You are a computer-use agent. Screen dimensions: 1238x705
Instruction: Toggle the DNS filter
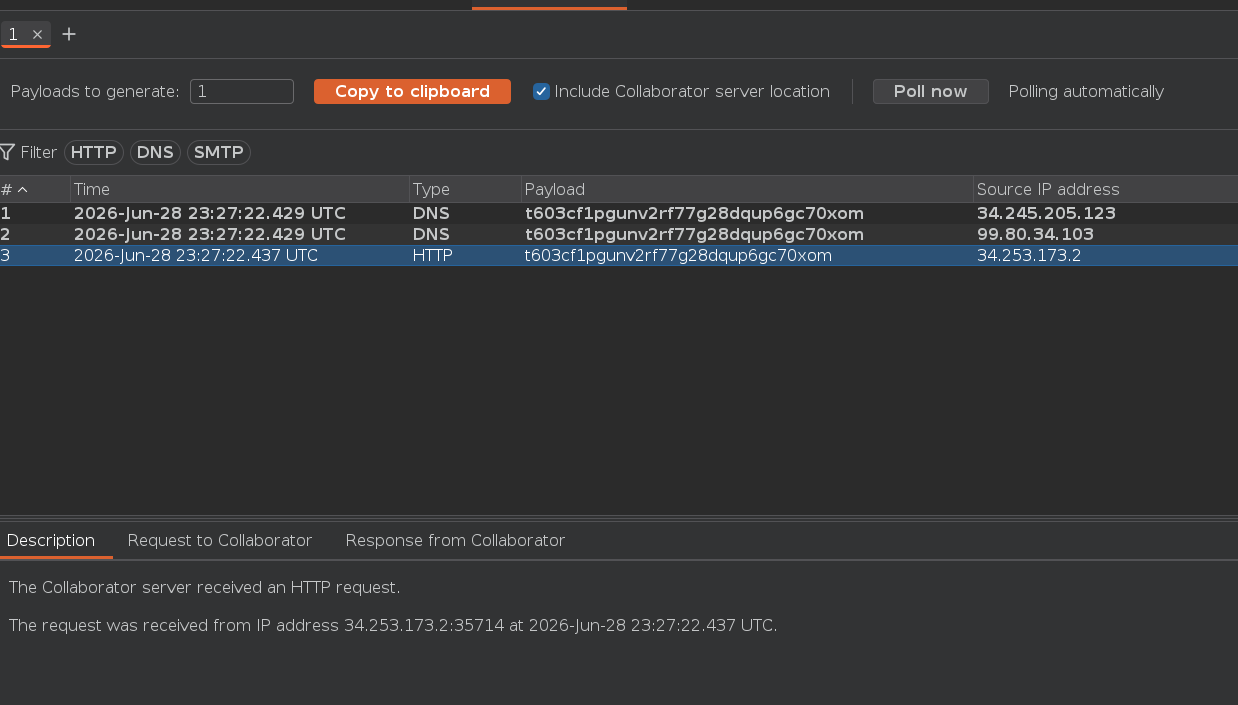click(155, 153)
